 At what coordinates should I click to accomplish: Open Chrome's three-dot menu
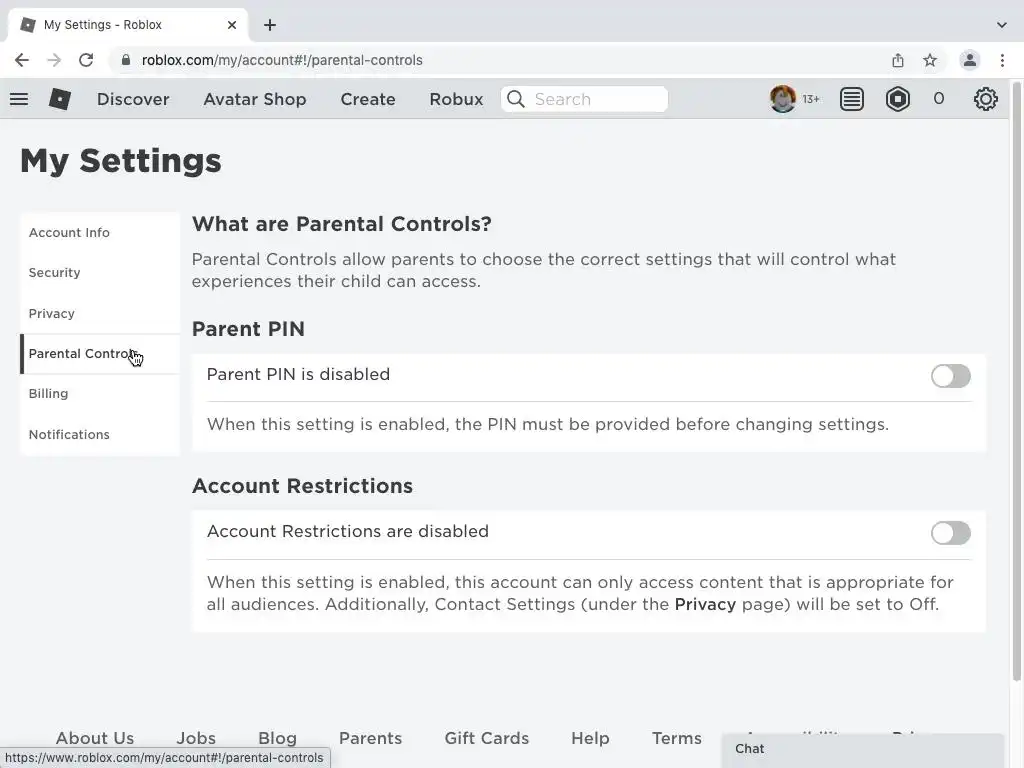tap(1002, 60)
